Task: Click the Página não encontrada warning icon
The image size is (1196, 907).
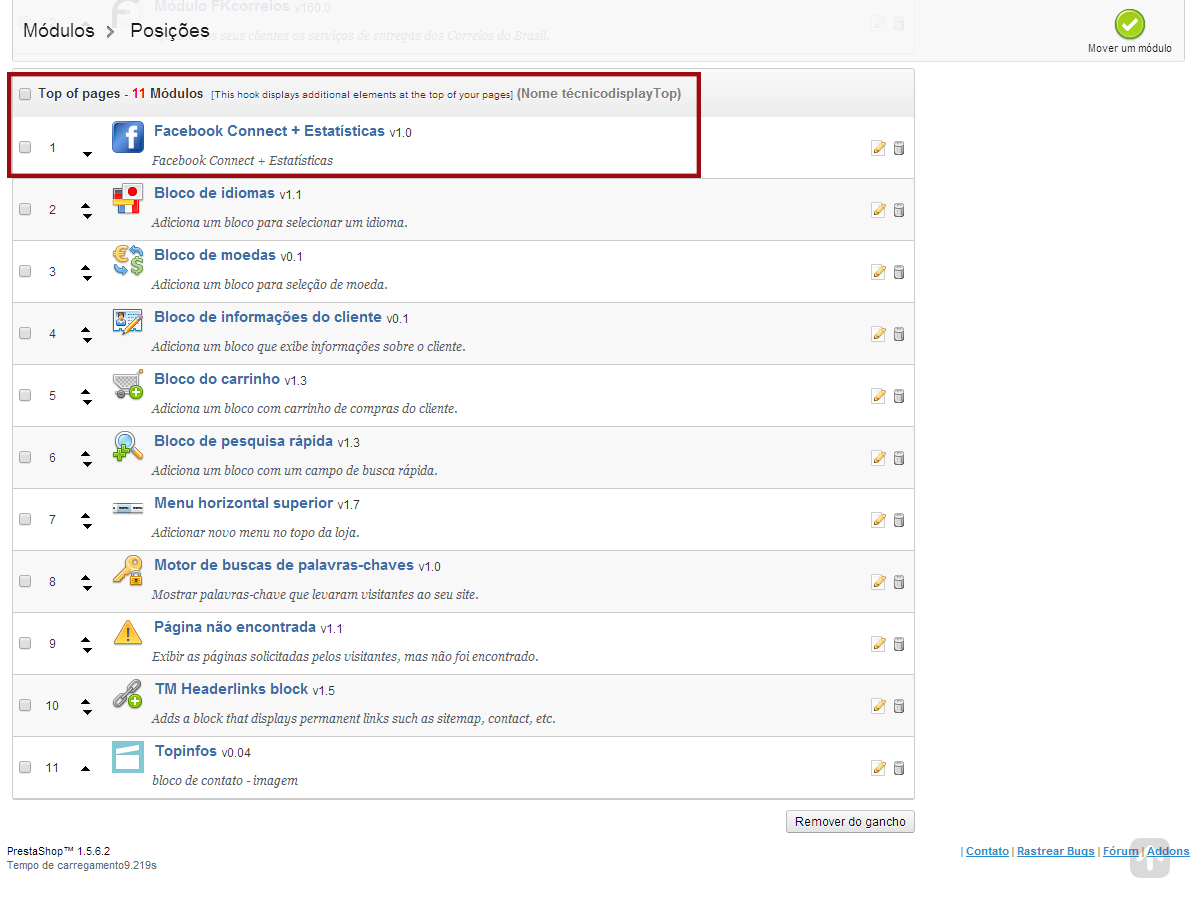Action: [x=127, y=633]
